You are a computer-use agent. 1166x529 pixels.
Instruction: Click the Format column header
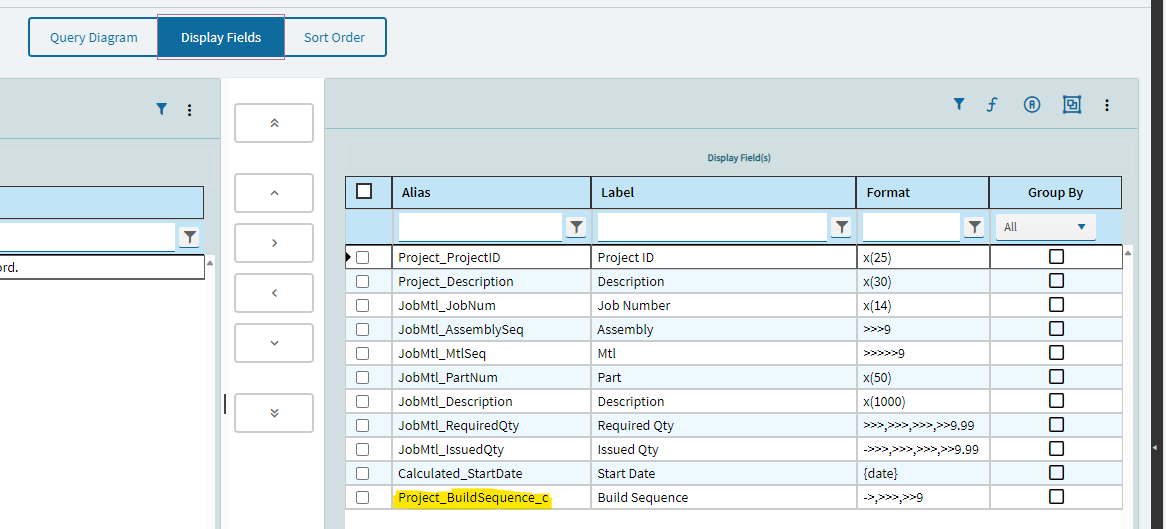(x=923, y=192)
